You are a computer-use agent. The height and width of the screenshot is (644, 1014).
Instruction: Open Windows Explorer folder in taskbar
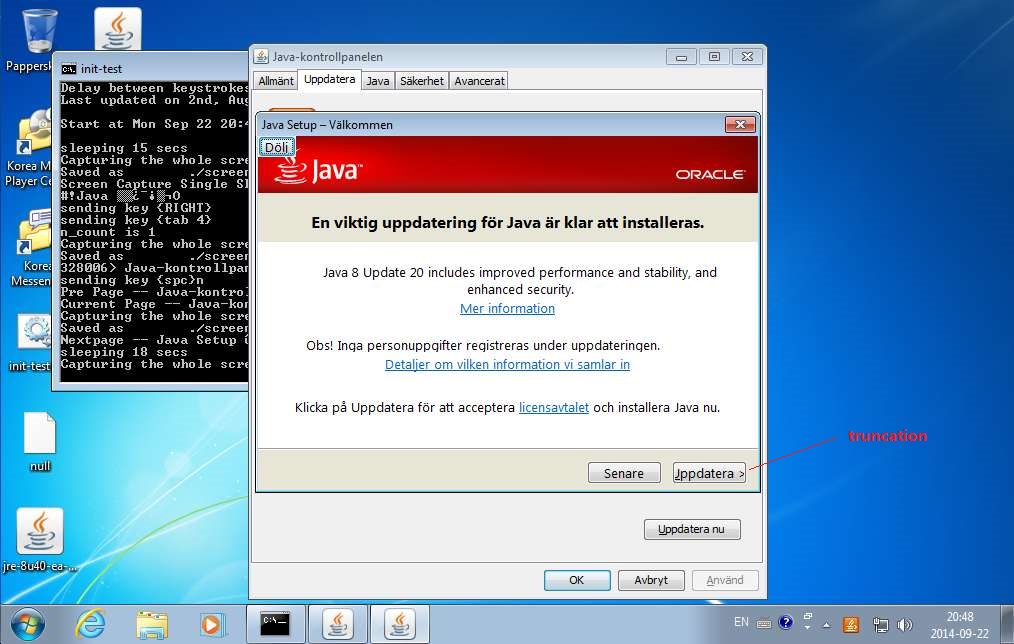pos(151,623)
